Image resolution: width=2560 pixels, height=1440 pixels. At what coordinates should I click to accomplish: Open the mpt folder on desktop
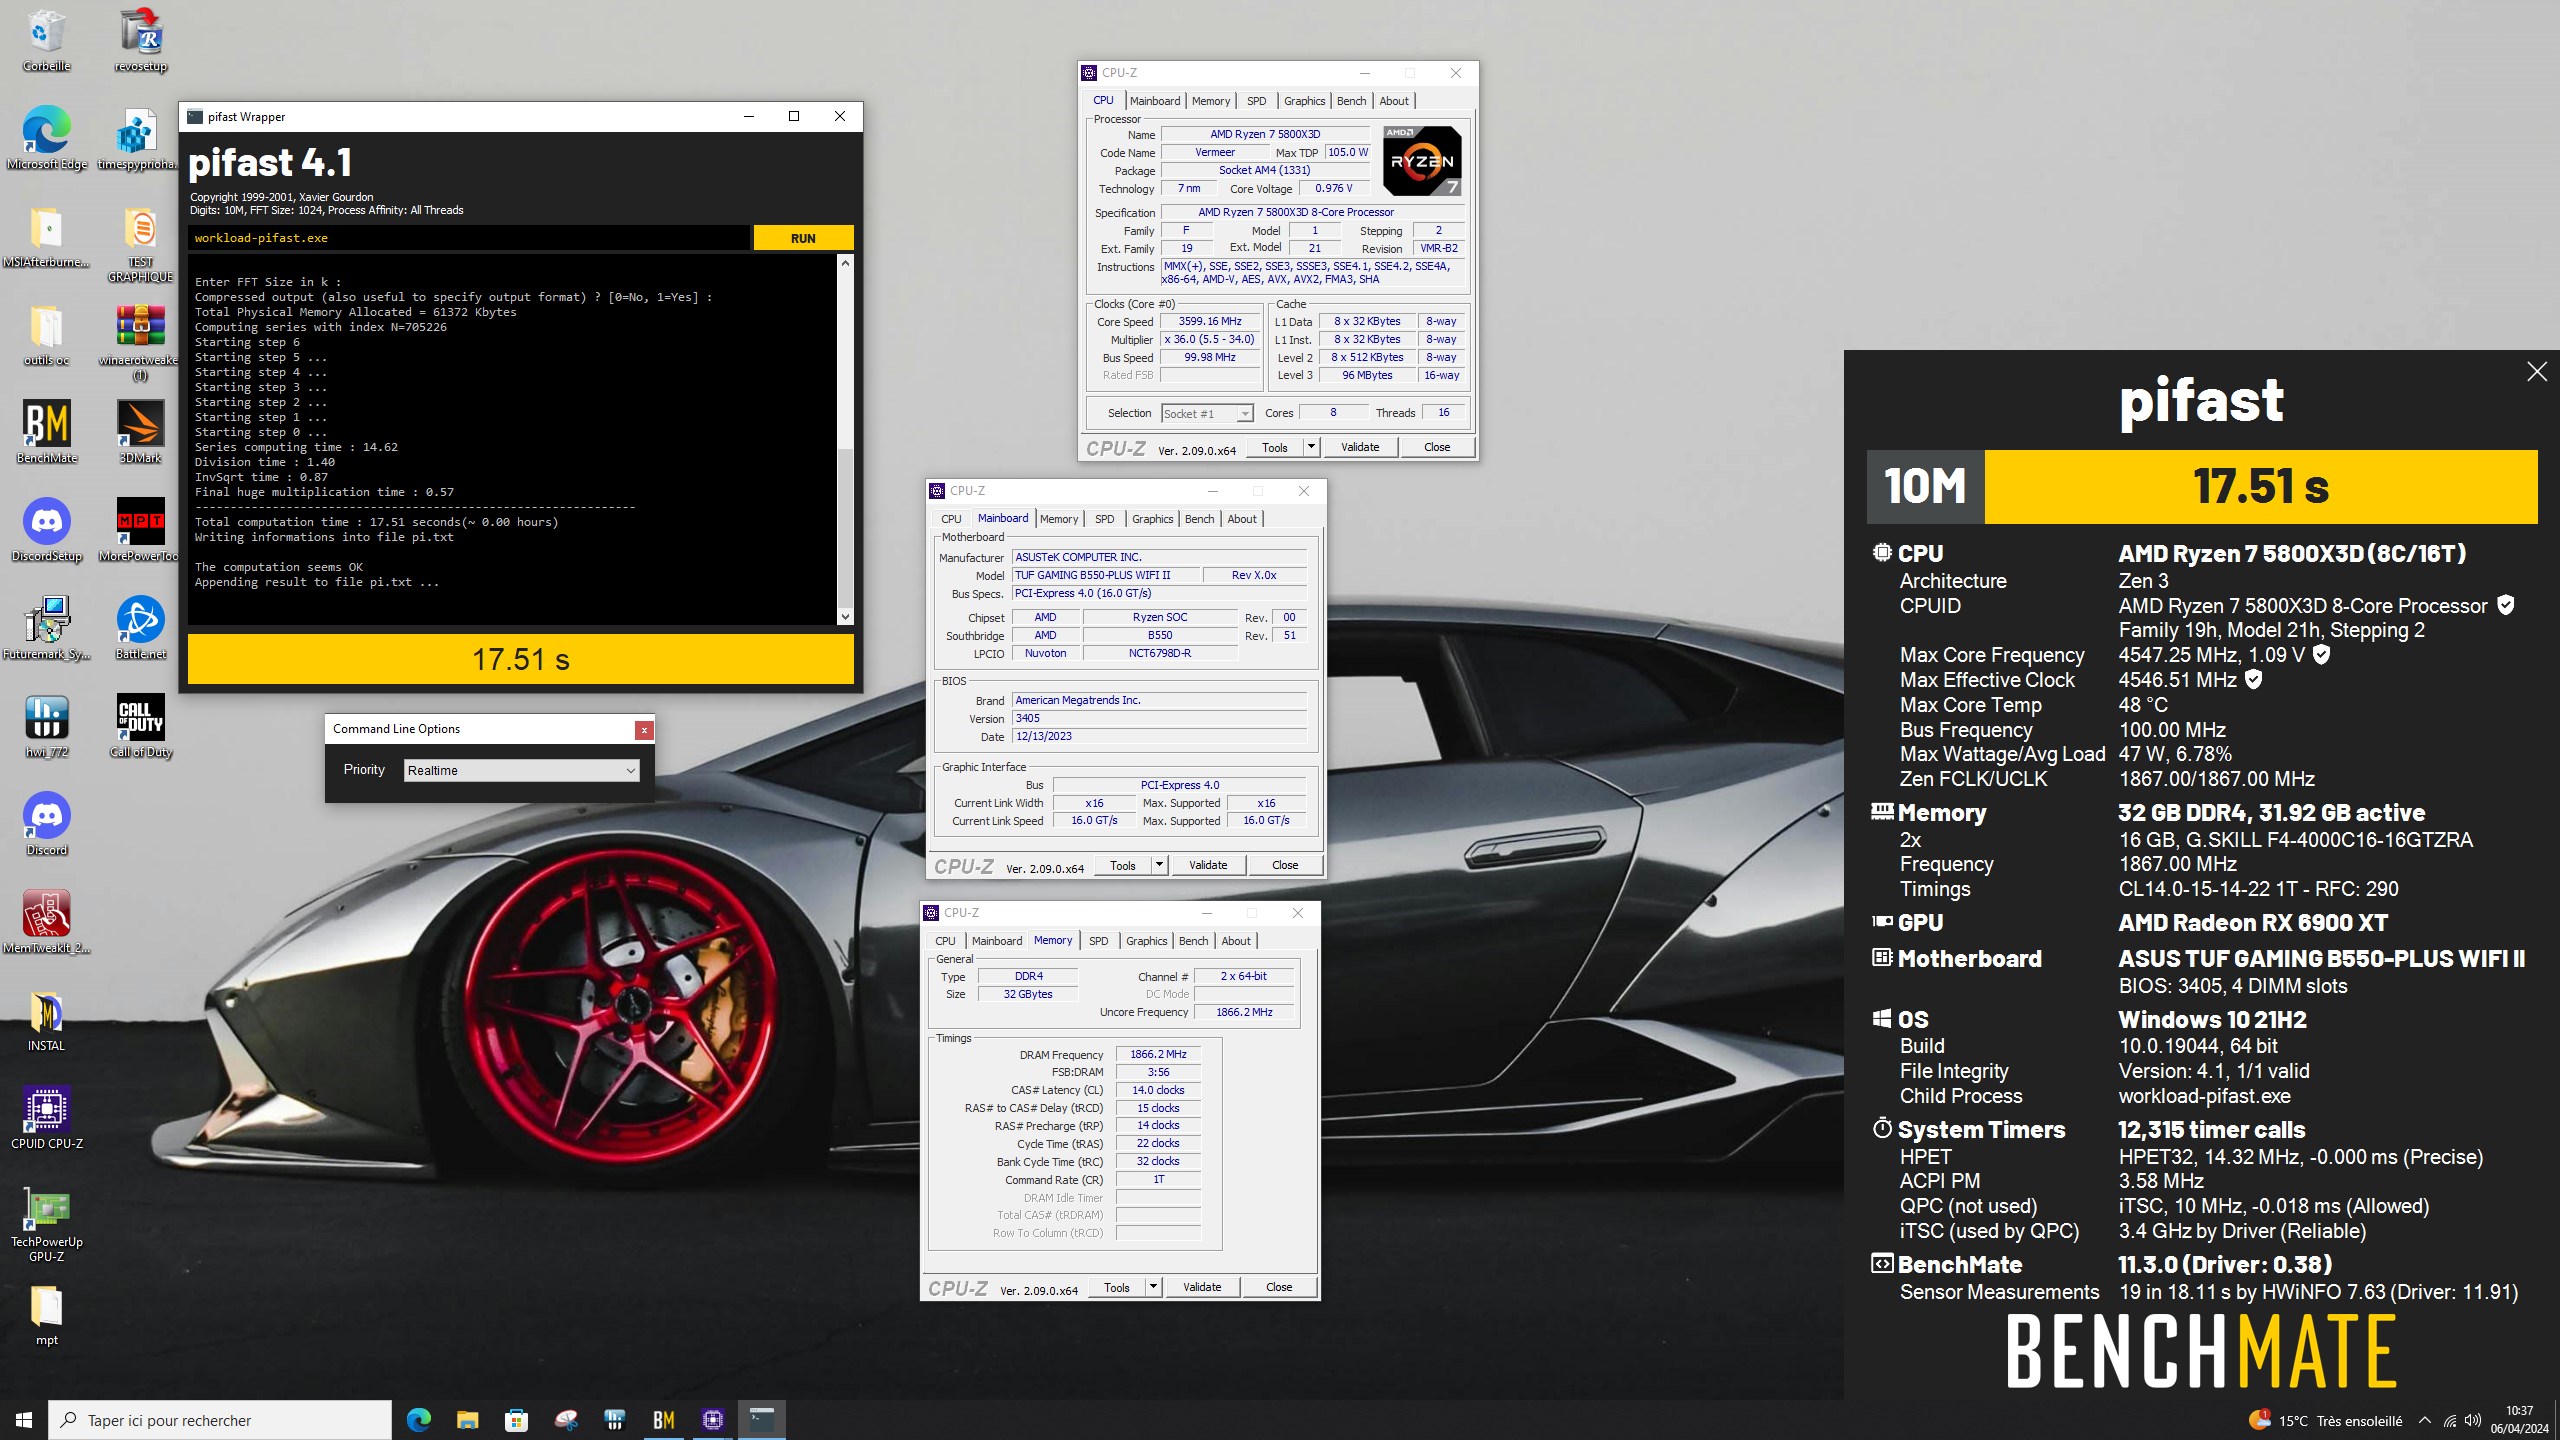[46, 1314]
